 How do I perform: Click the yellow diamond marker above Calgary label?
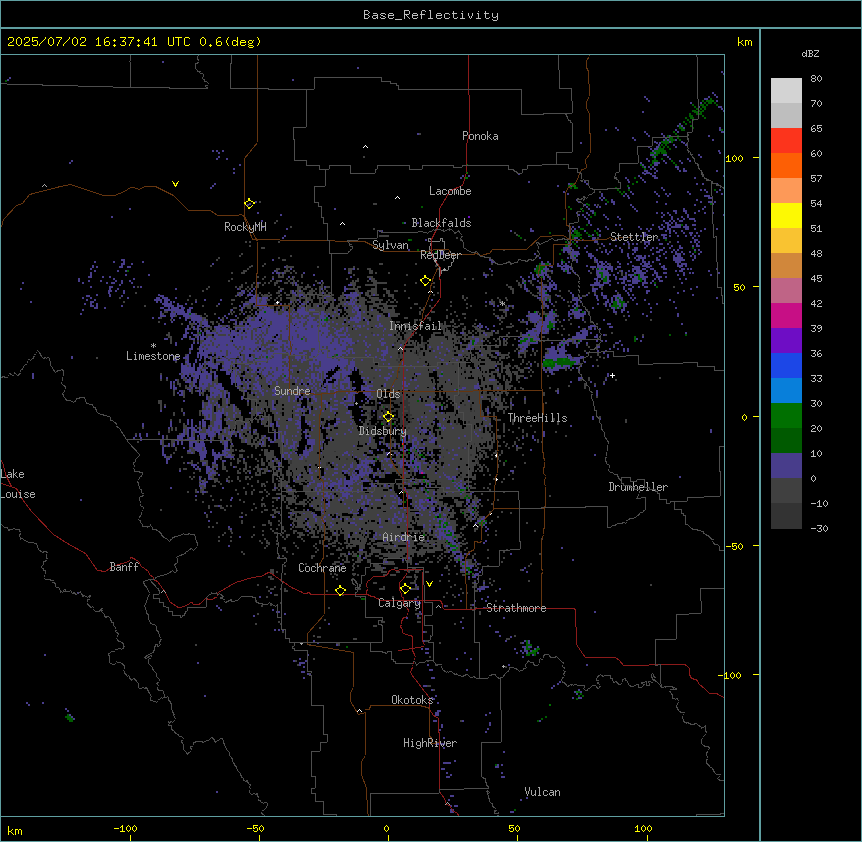coord(405,589)
